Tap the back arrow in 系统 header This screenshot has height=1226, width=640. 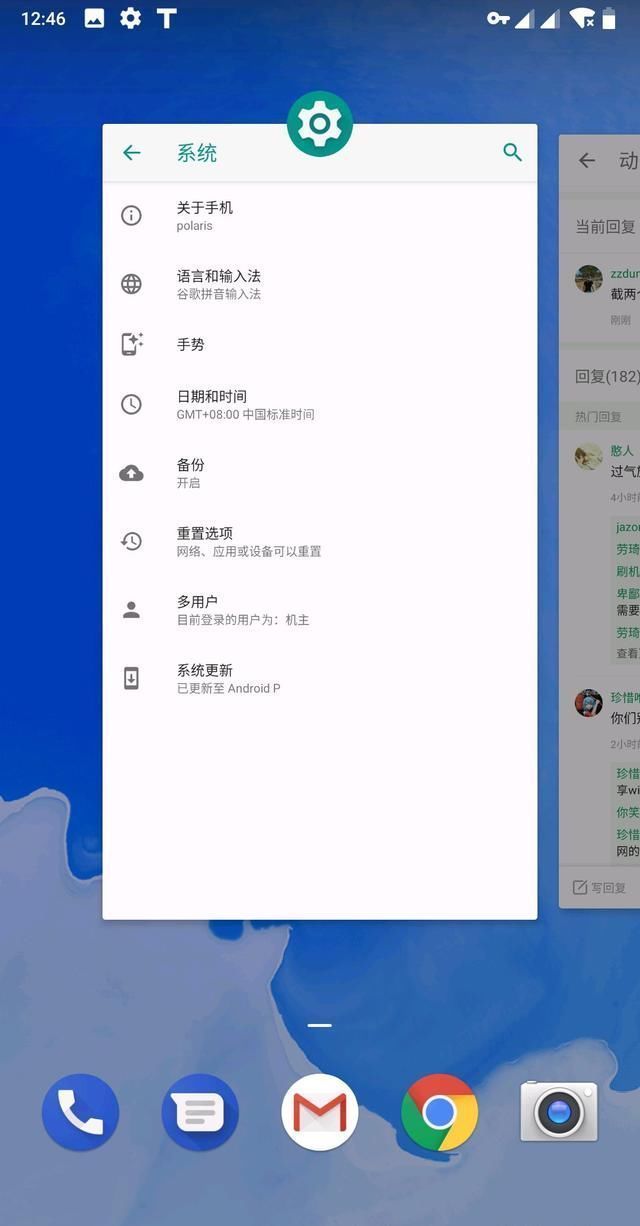click(x=131, y=153)
